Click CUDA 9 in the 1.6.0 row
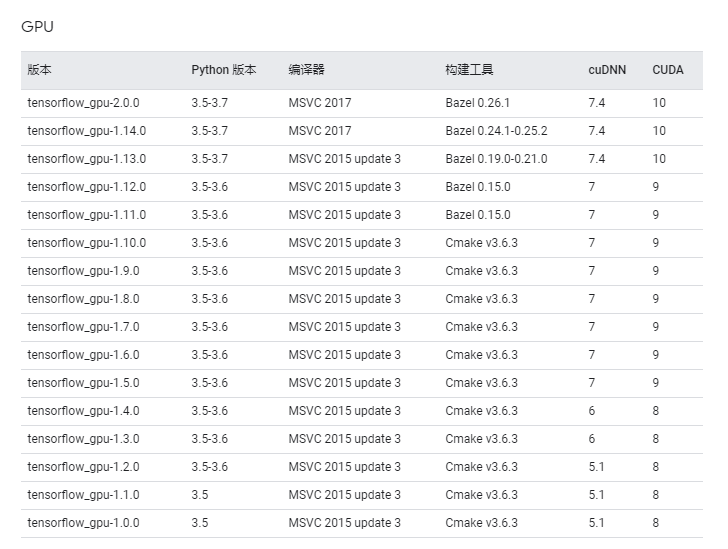Image resolution: width=728 pixels, height=549 pixels. click(656, 355)
